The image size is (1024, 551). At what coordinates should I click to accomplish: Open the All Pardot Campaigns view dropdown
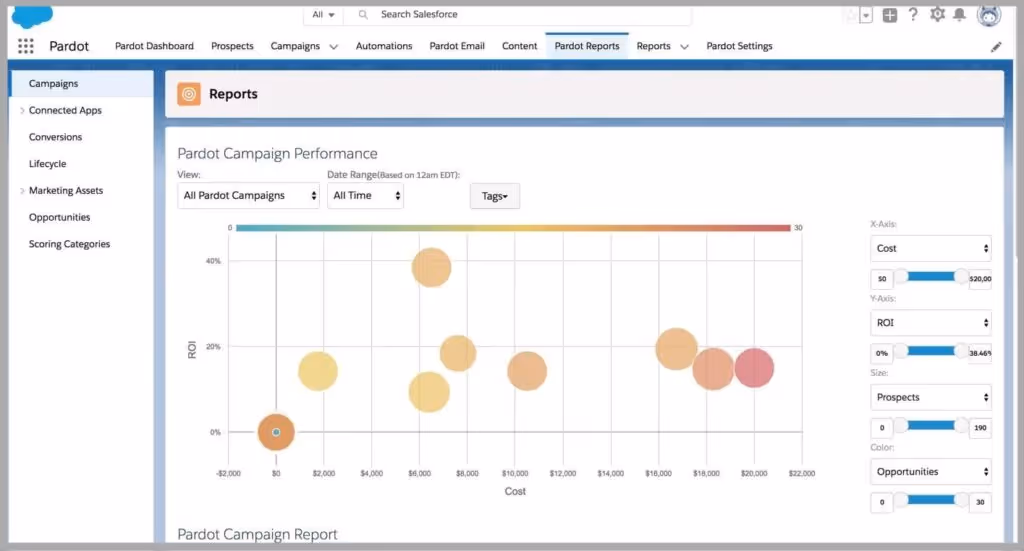point(248,195)
